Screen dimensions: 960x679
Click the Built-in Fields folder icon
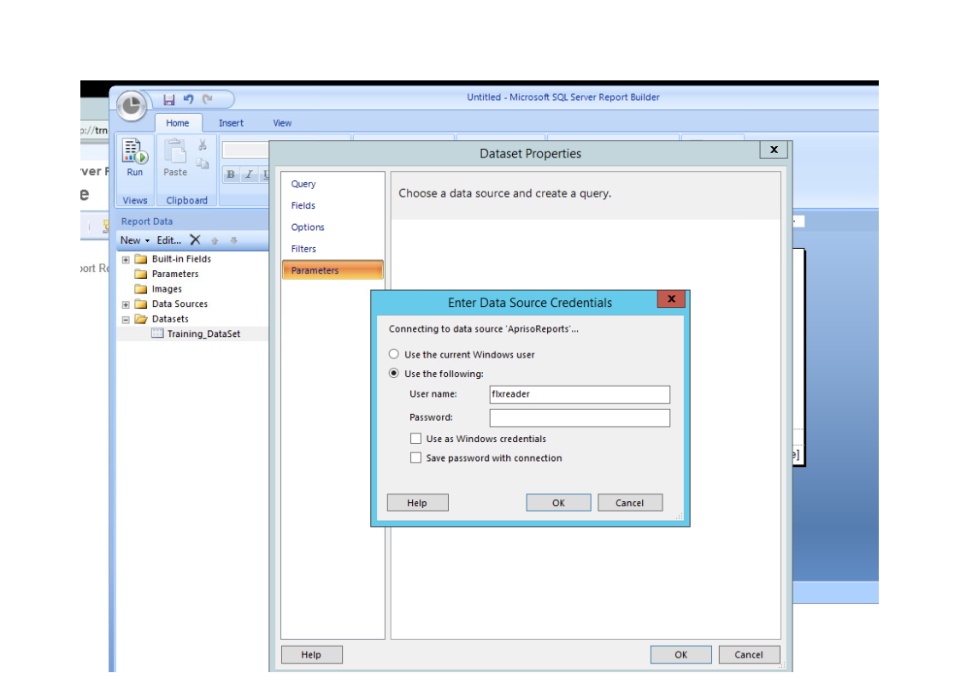141,259
